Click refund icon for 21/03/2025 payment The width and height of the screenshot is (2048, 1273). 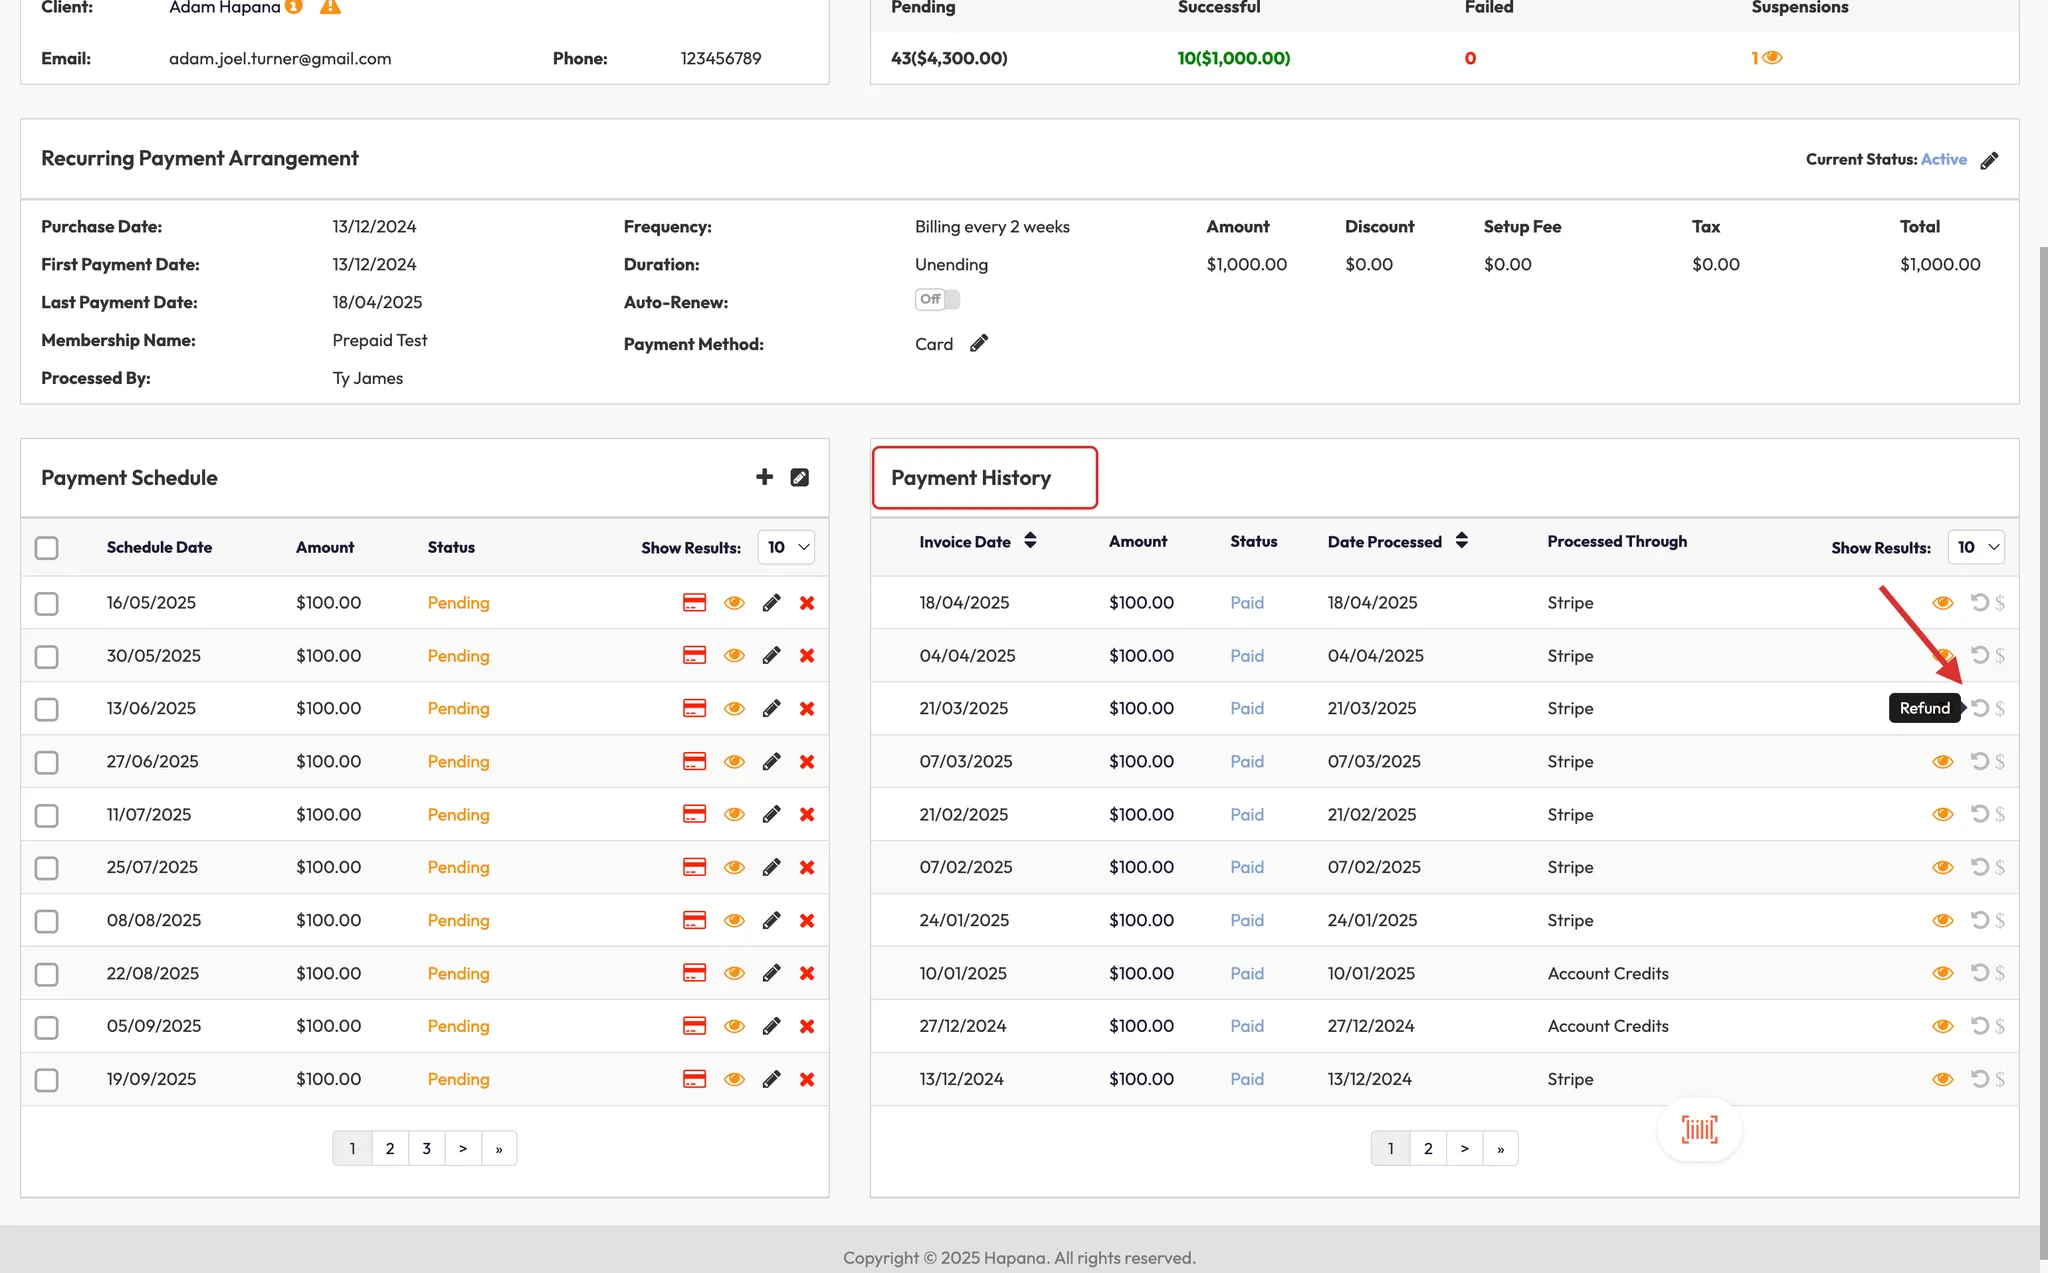[1979, 708]
